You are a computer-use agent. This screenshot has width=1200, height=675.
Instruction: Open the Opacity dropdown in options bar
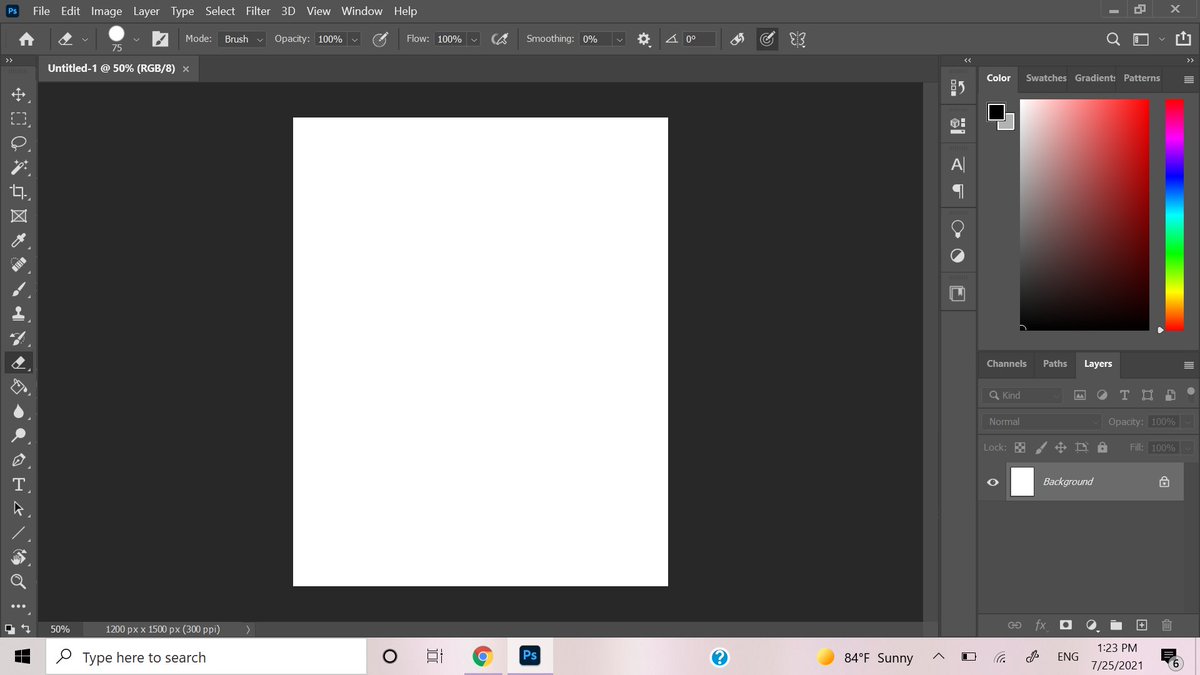(x=354, y=39)
